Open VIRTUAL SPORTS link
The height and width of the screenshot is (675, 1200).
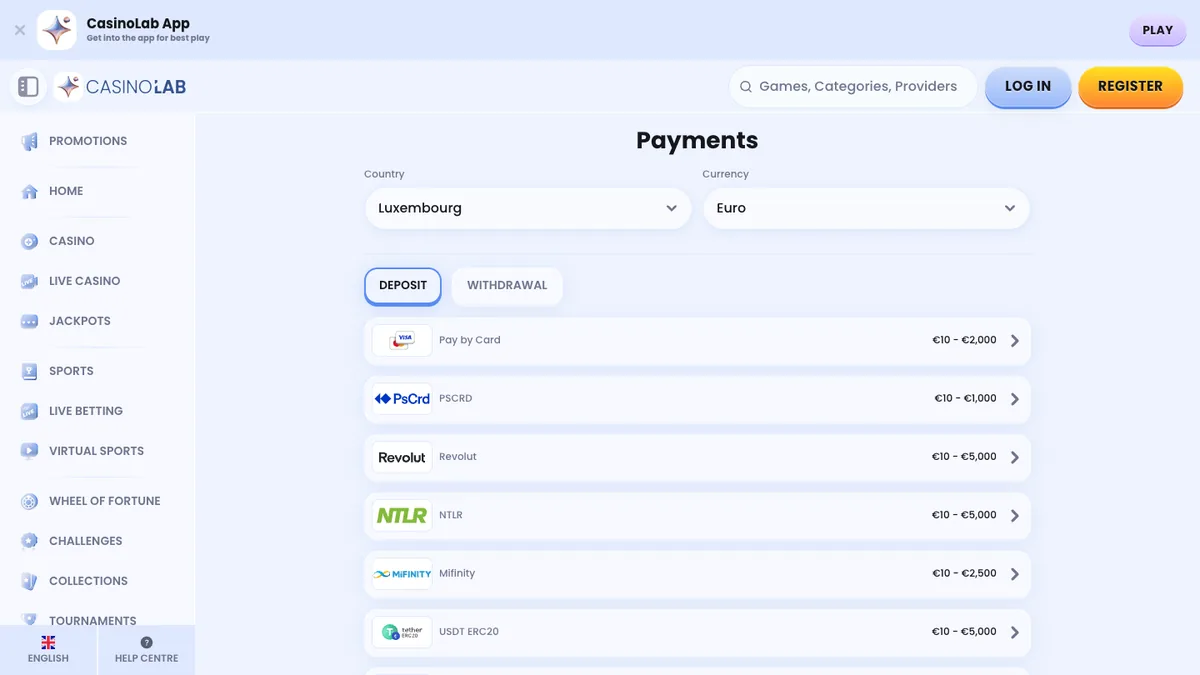(97, 451)
